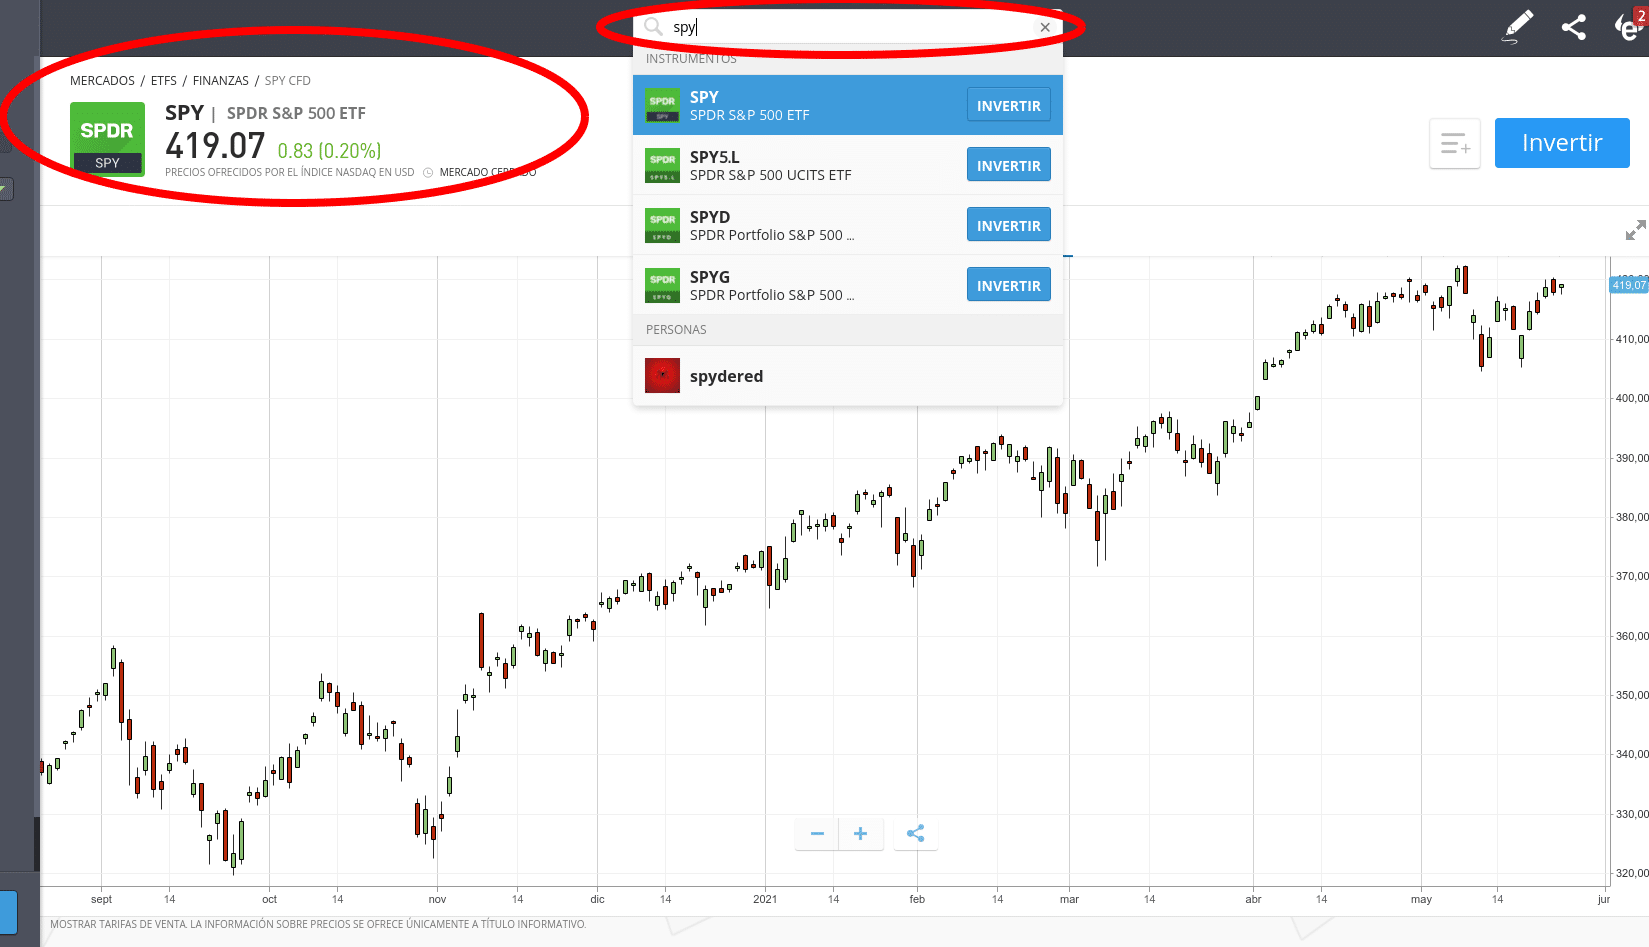Share the chart via chart share icon
This screenshot has height=947, width=1649.
915,834
